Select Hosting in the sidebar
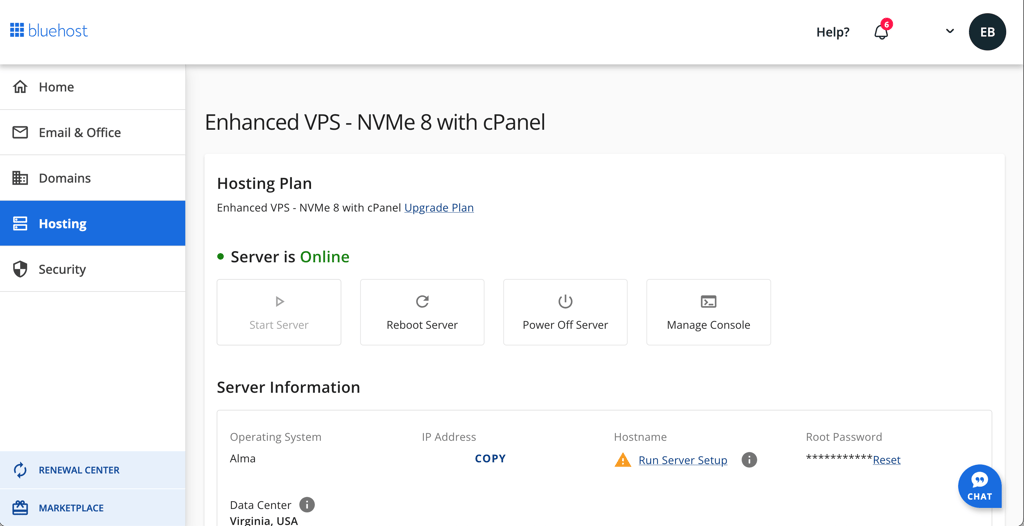Image resolution: width=1024 pixels, height=526 pixels. [93, 223]
